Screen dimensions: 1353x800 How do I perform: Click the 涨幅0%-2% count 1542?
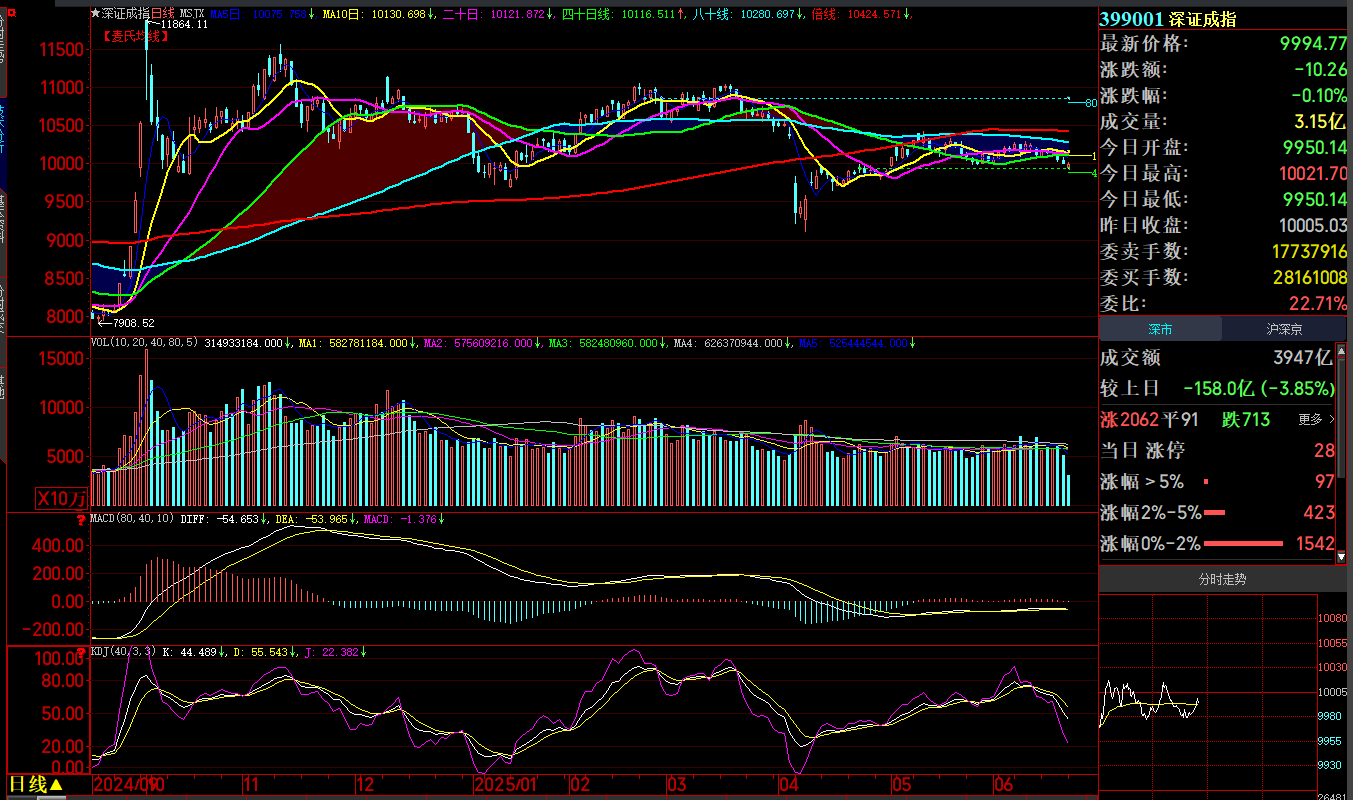(x=1313, y=544)
